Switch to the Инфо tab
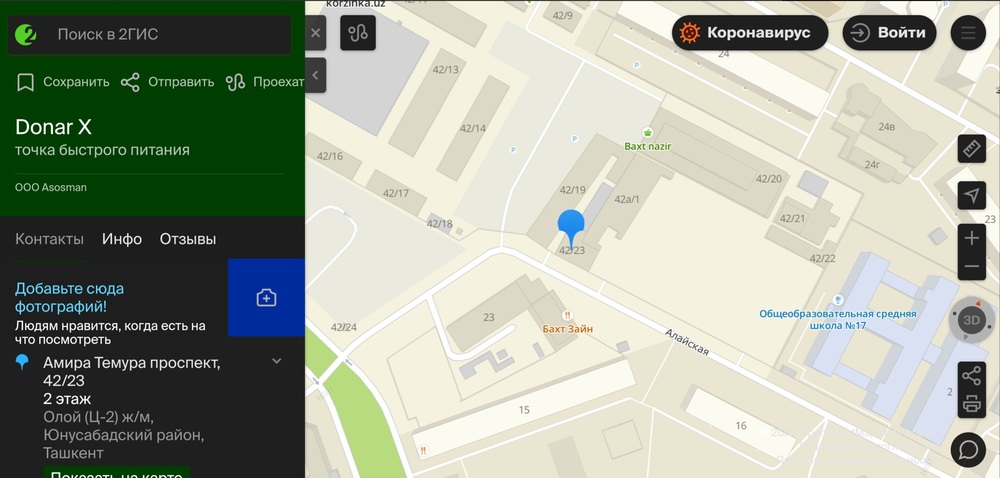Image resolution: width=1000 pixels, height=478 pixels. (122, 239)
